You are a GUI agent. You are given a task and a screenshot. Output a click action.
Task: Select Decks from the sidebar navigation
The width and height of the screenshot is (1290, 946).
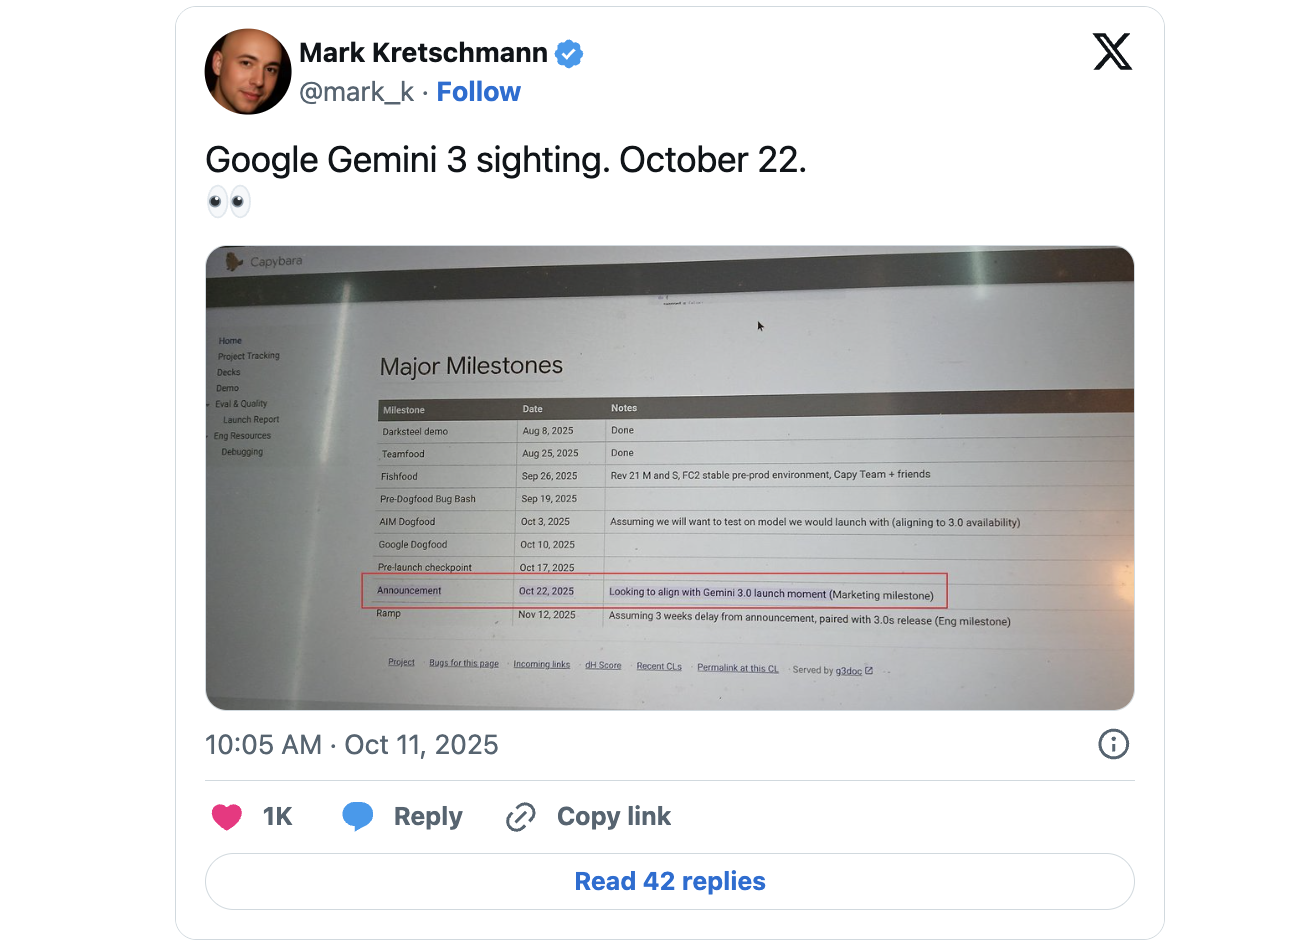[227, 371]
